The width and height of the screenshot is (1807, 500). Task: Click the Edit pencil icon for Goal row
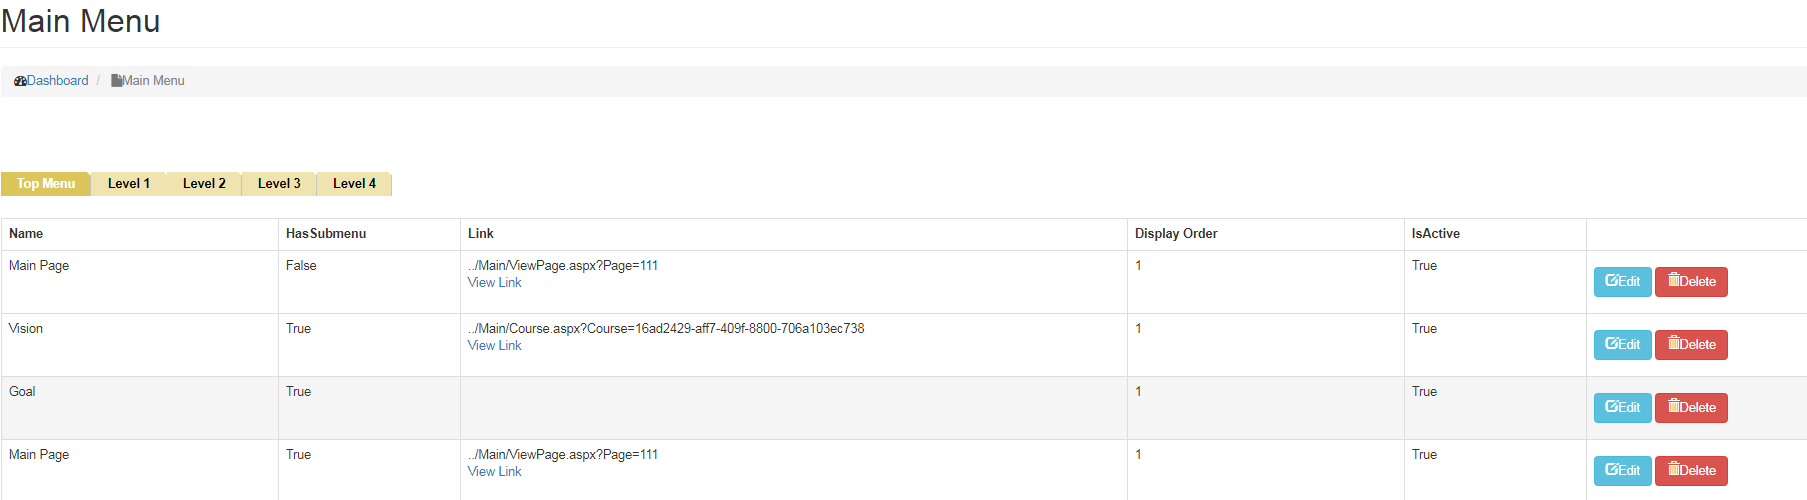tap(1611, 407)
